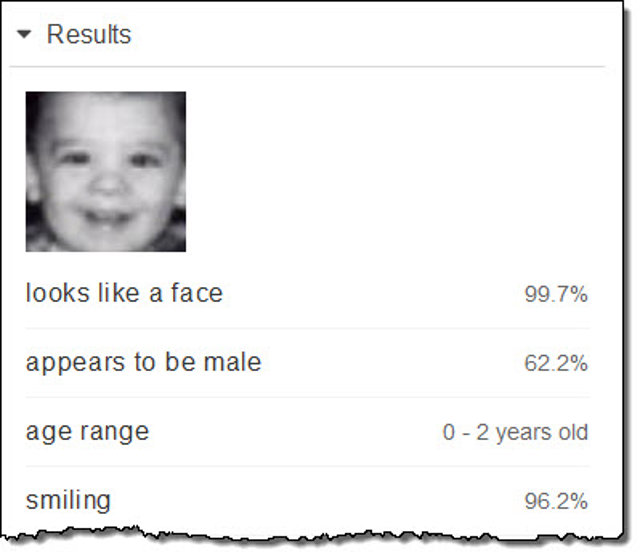Click the "Results" header title
This screenshot has height=557, width=640.
(89, 35)
